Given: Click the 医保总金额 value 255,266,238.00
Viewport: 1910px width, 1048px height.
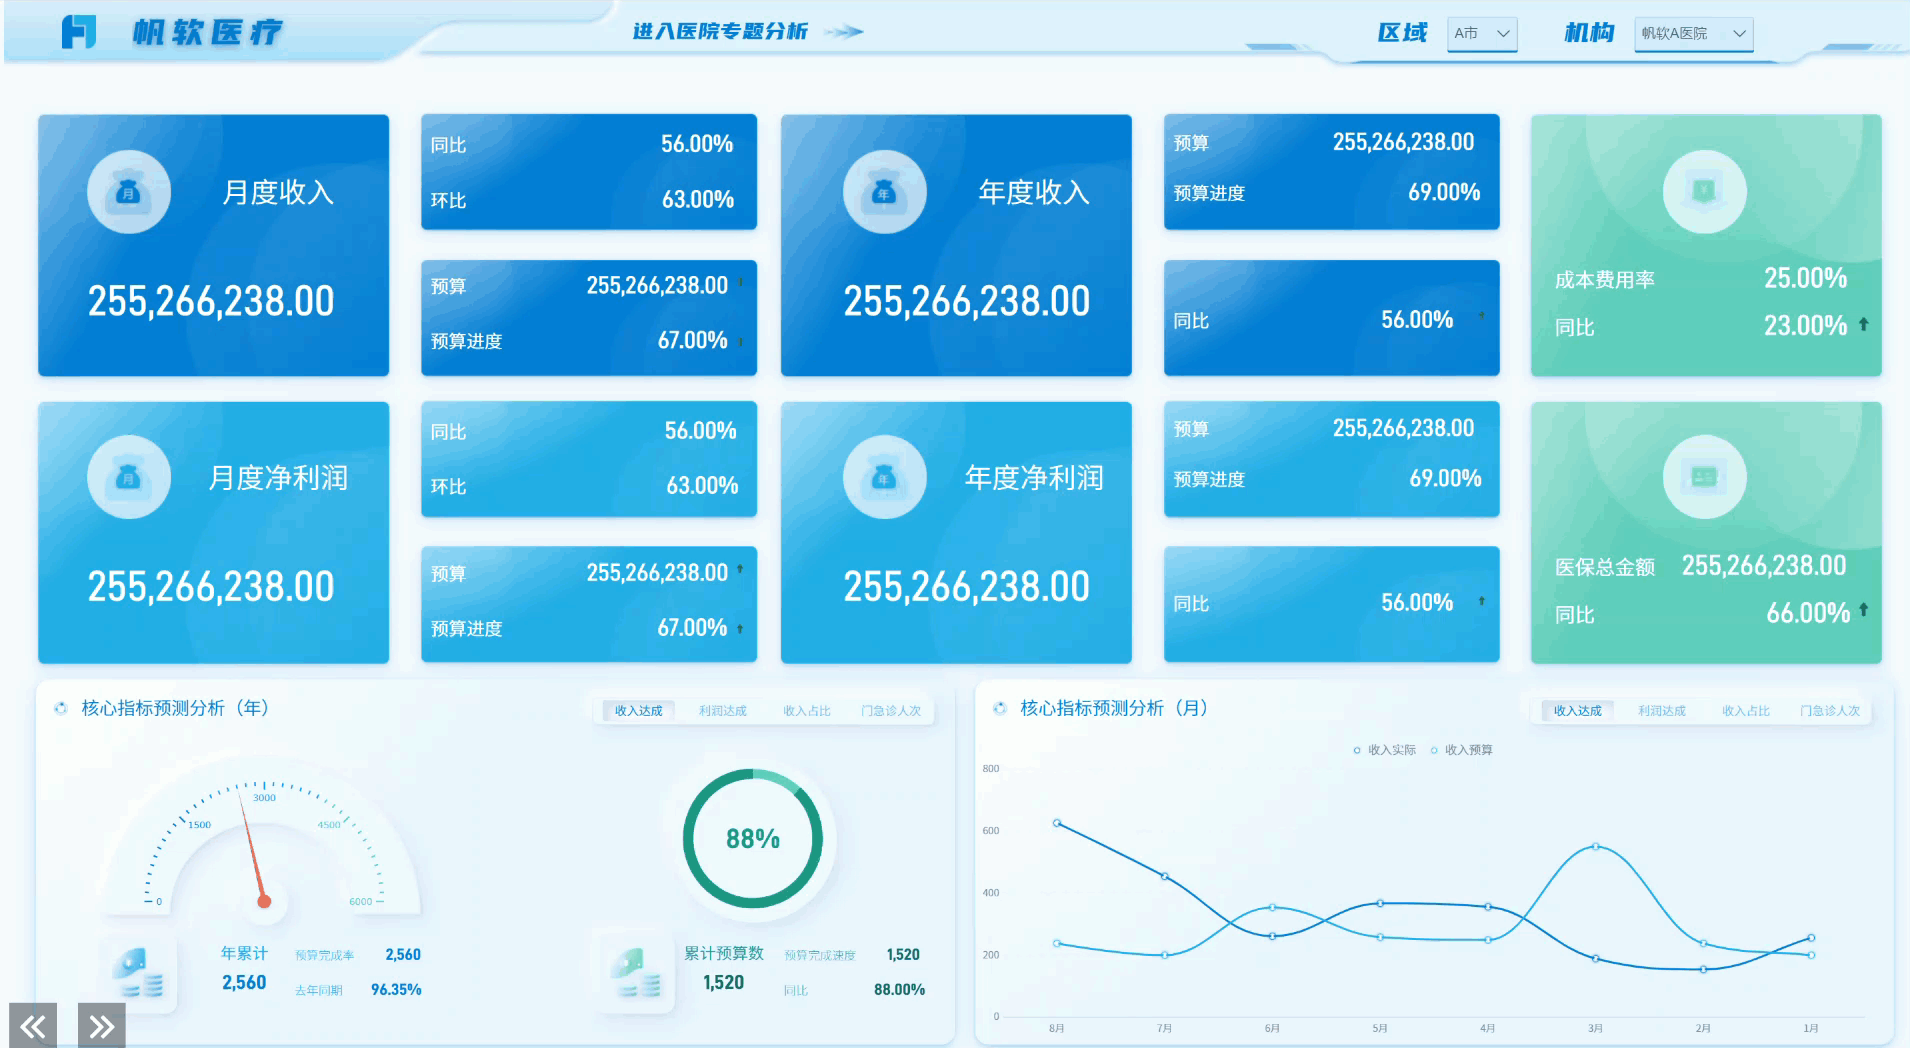Looking at the screenshot, I should point(1764,565).
